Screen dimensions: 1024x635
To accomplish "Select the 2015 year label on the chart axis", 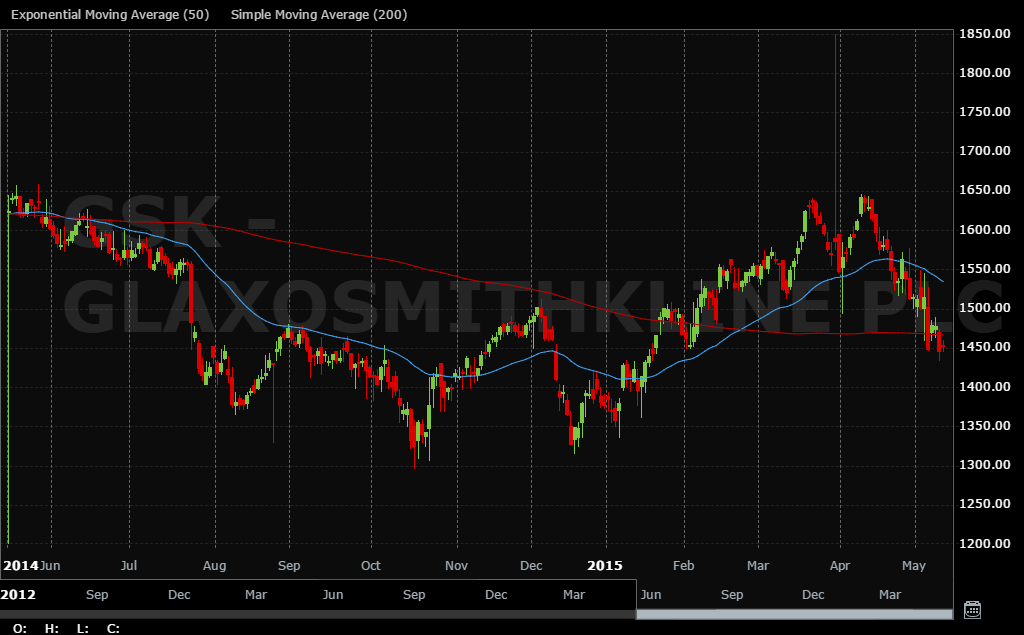I will [605, 565].
